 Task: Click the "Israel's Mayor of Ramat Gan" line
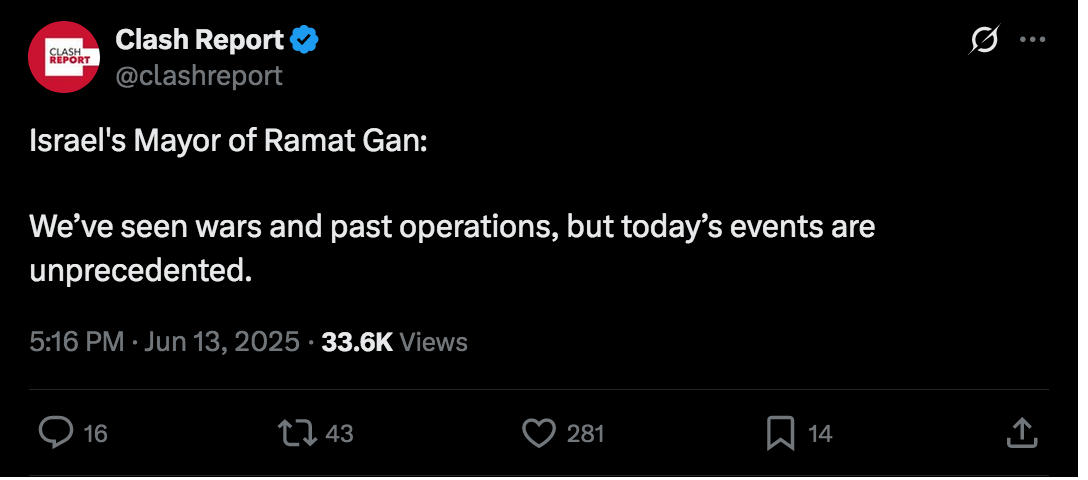(x=228, y=142)
